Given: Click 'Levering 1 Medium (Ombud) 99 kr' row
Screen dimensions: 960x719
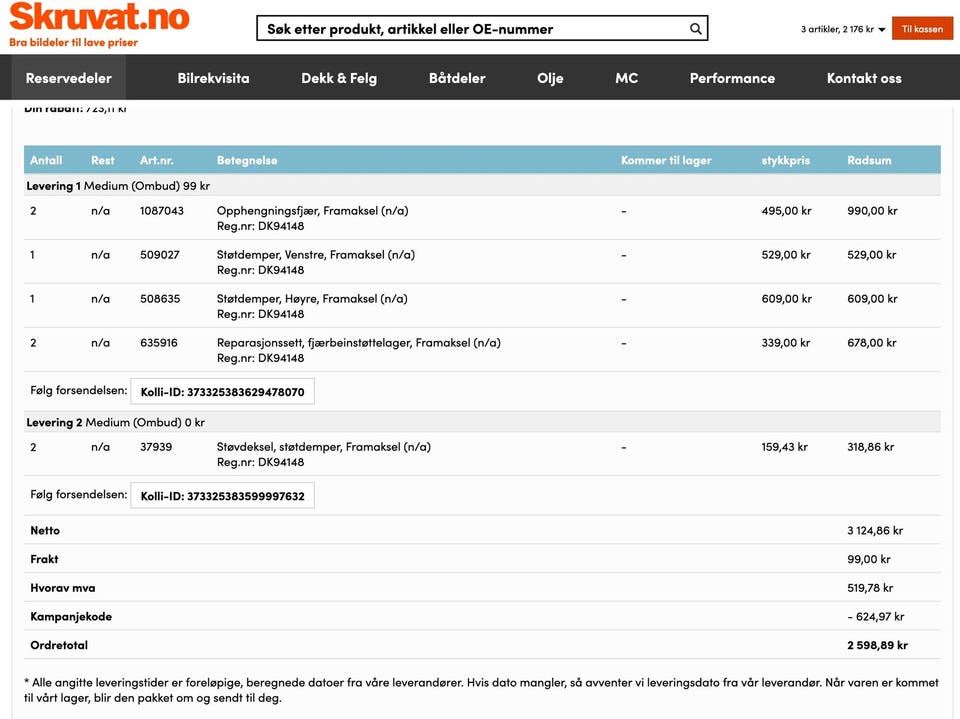Looking at the screenshot, I should click(x=482, y=186).
